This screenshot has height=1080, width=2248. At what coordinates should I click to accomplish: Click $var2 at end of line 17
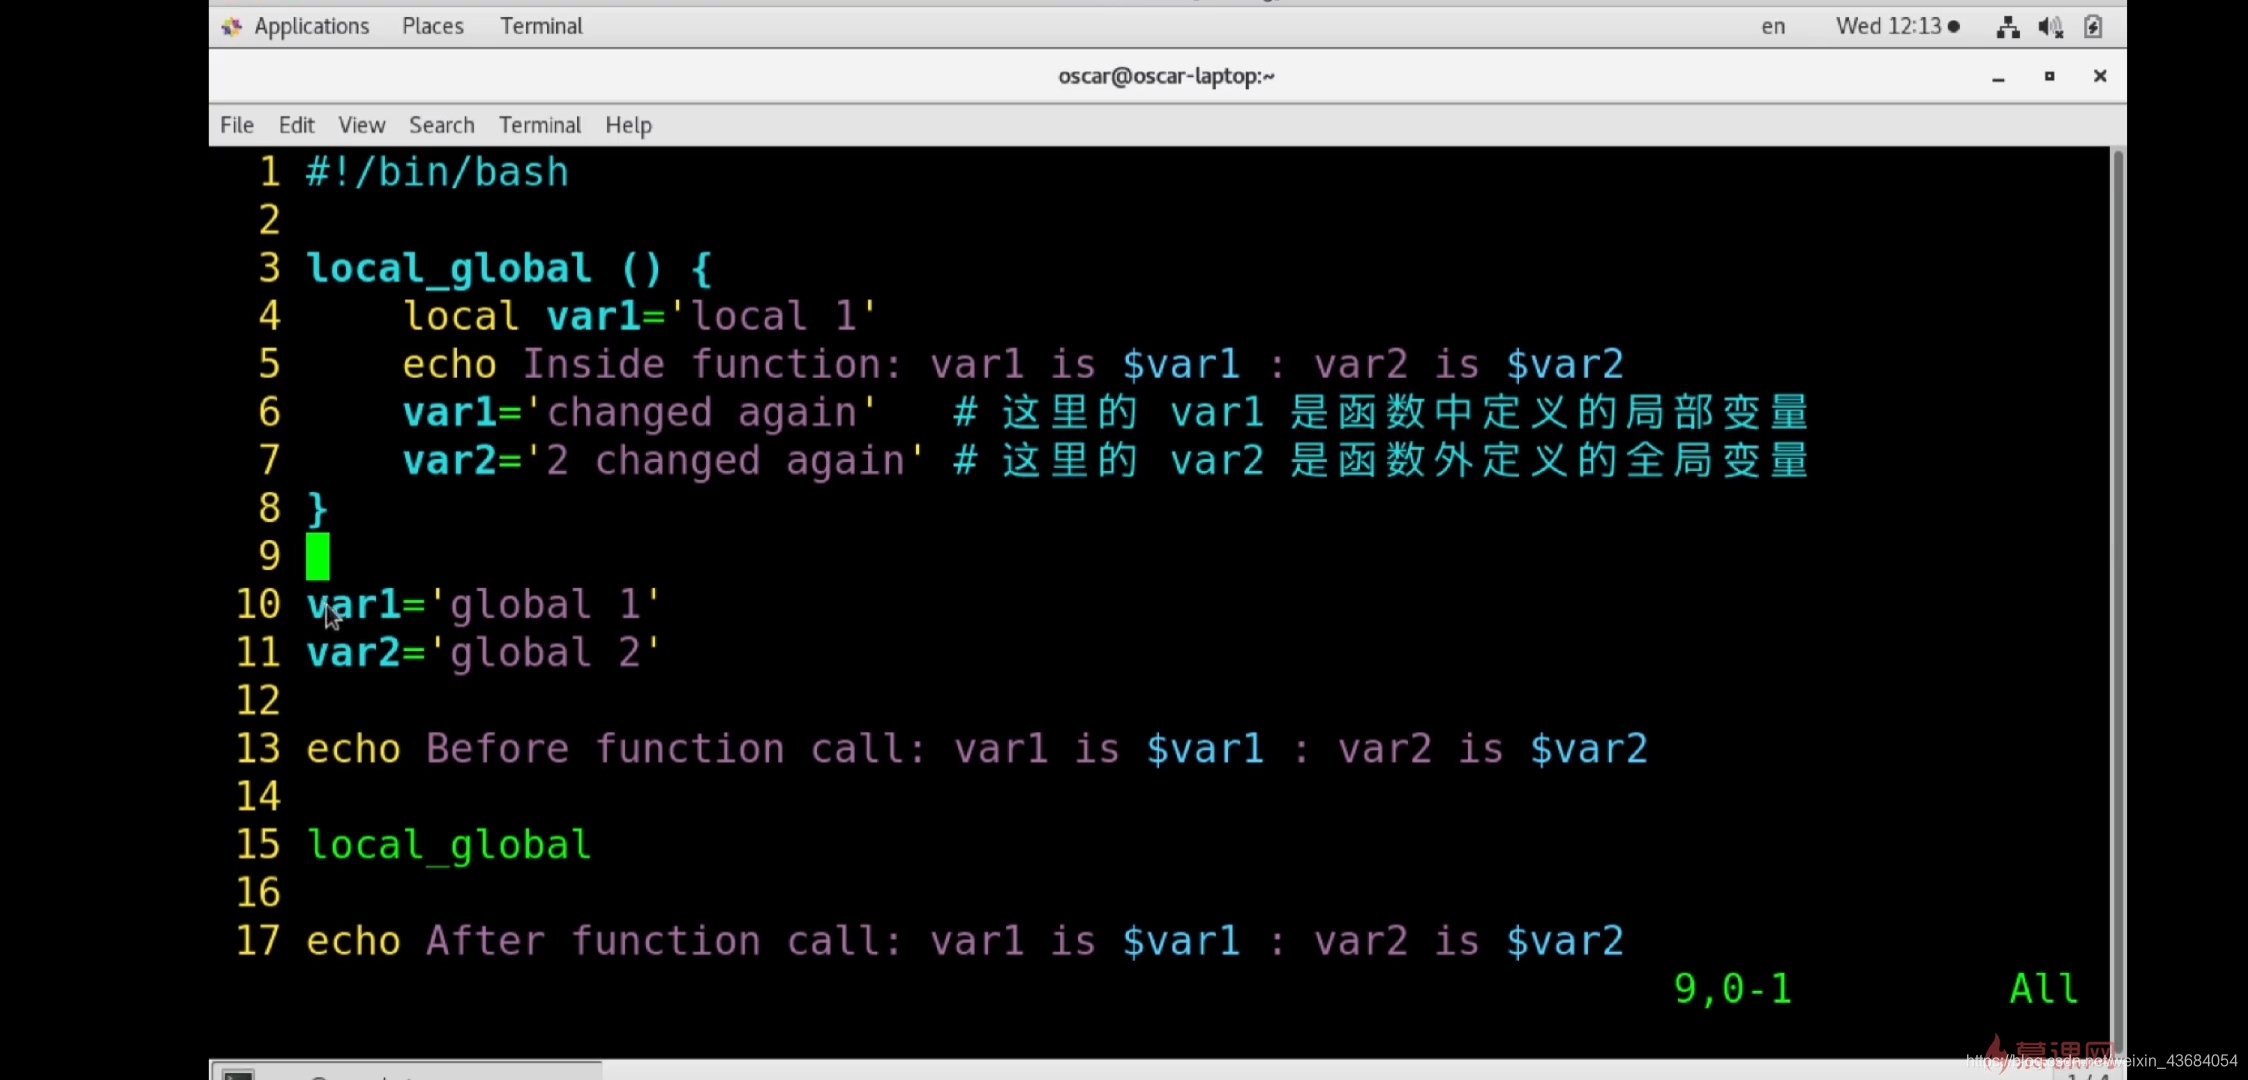[1565, 941]
